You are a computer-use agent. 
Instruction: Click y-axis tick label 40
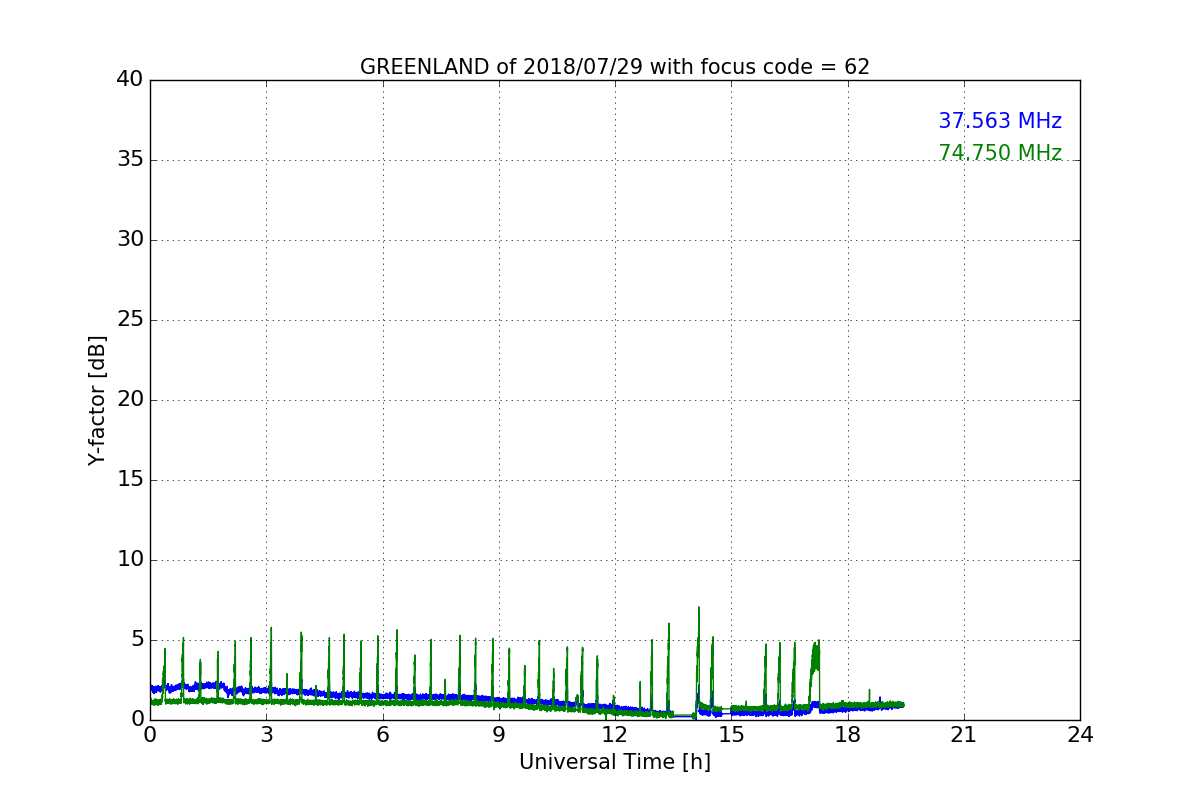(x=130, y=80)
